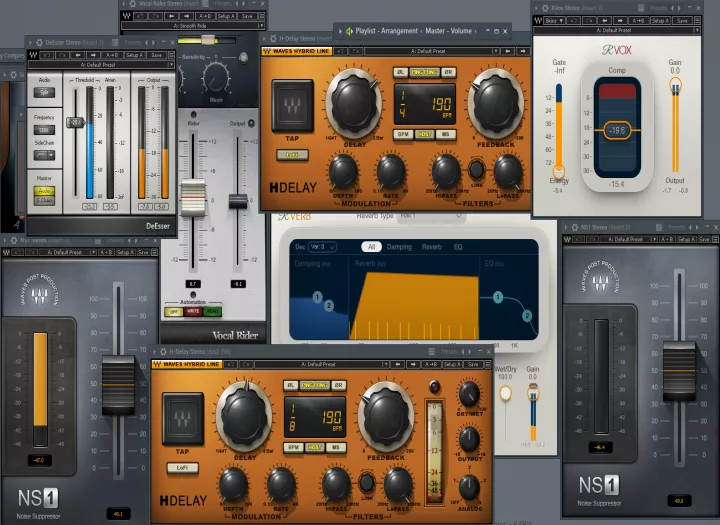The height and width of the screenshot is (525, 720).
Task: Switch the DeEsser Monitor to S.Chain
Action: [44, 201]
